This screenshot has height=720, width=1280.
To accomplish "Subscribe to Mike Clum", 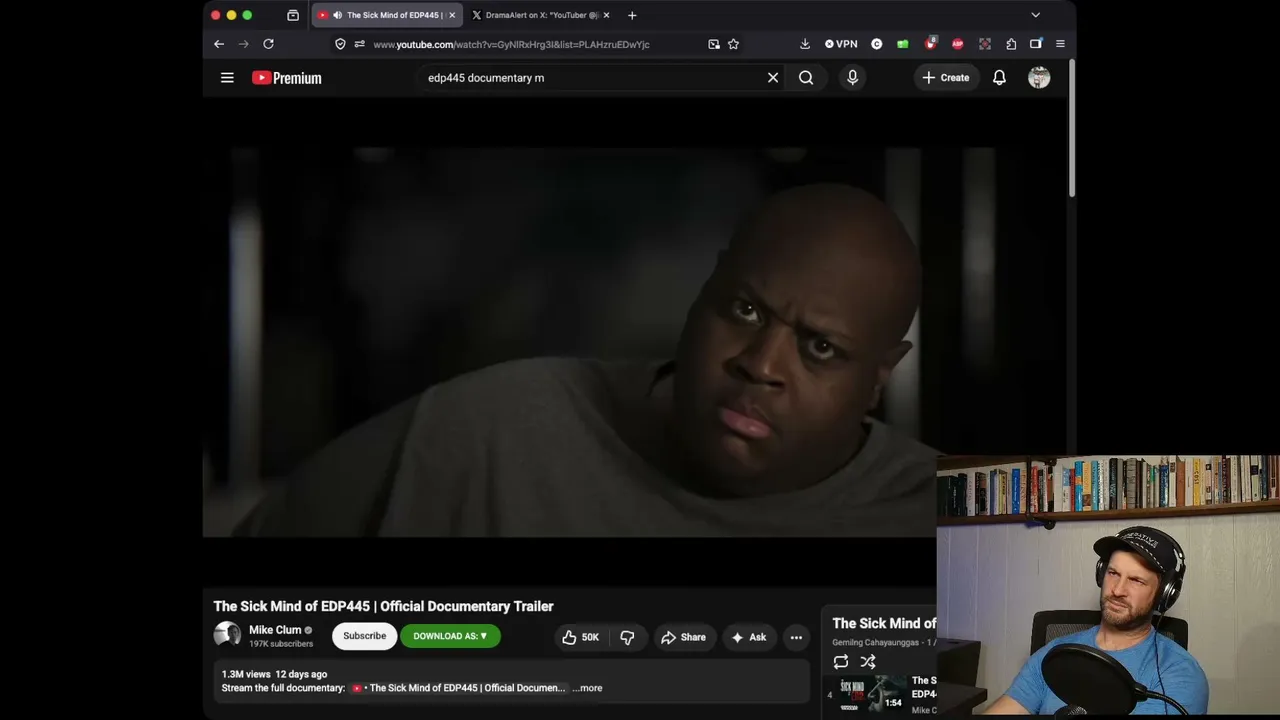I will [x=365, y=636].
